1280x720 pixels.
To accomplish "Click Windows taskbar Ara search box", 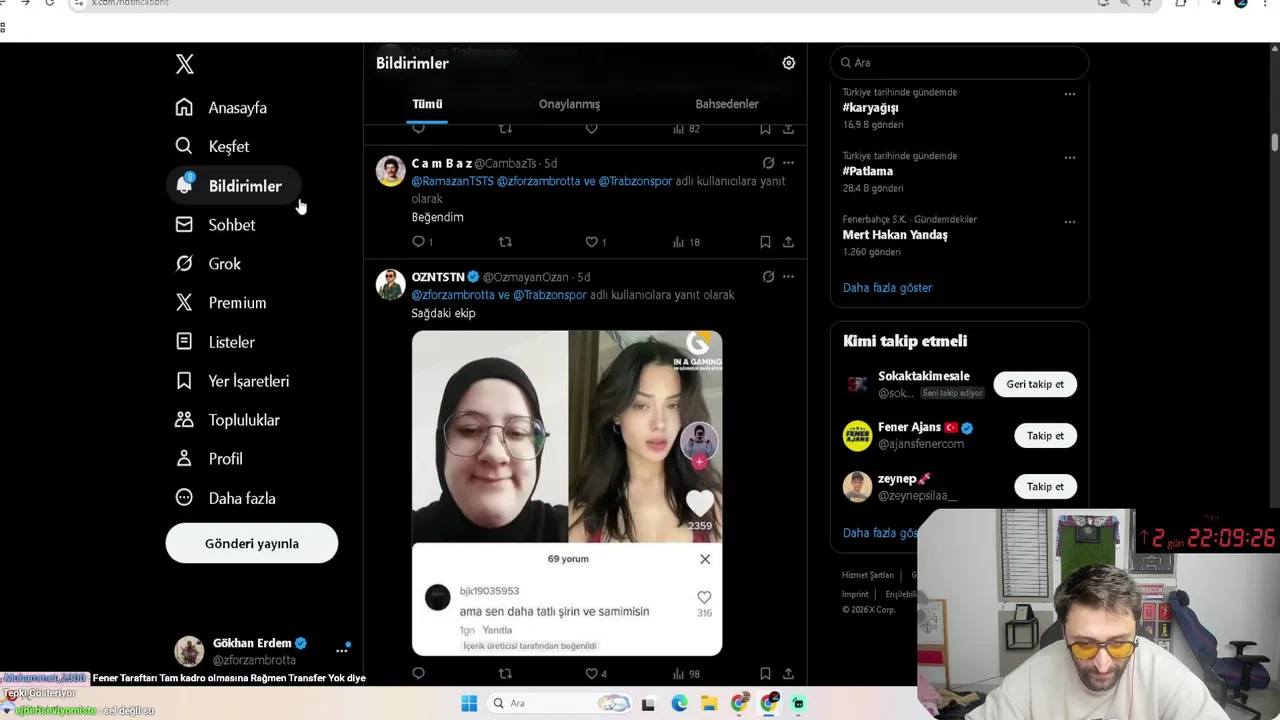I will click(x=559, y=703).
